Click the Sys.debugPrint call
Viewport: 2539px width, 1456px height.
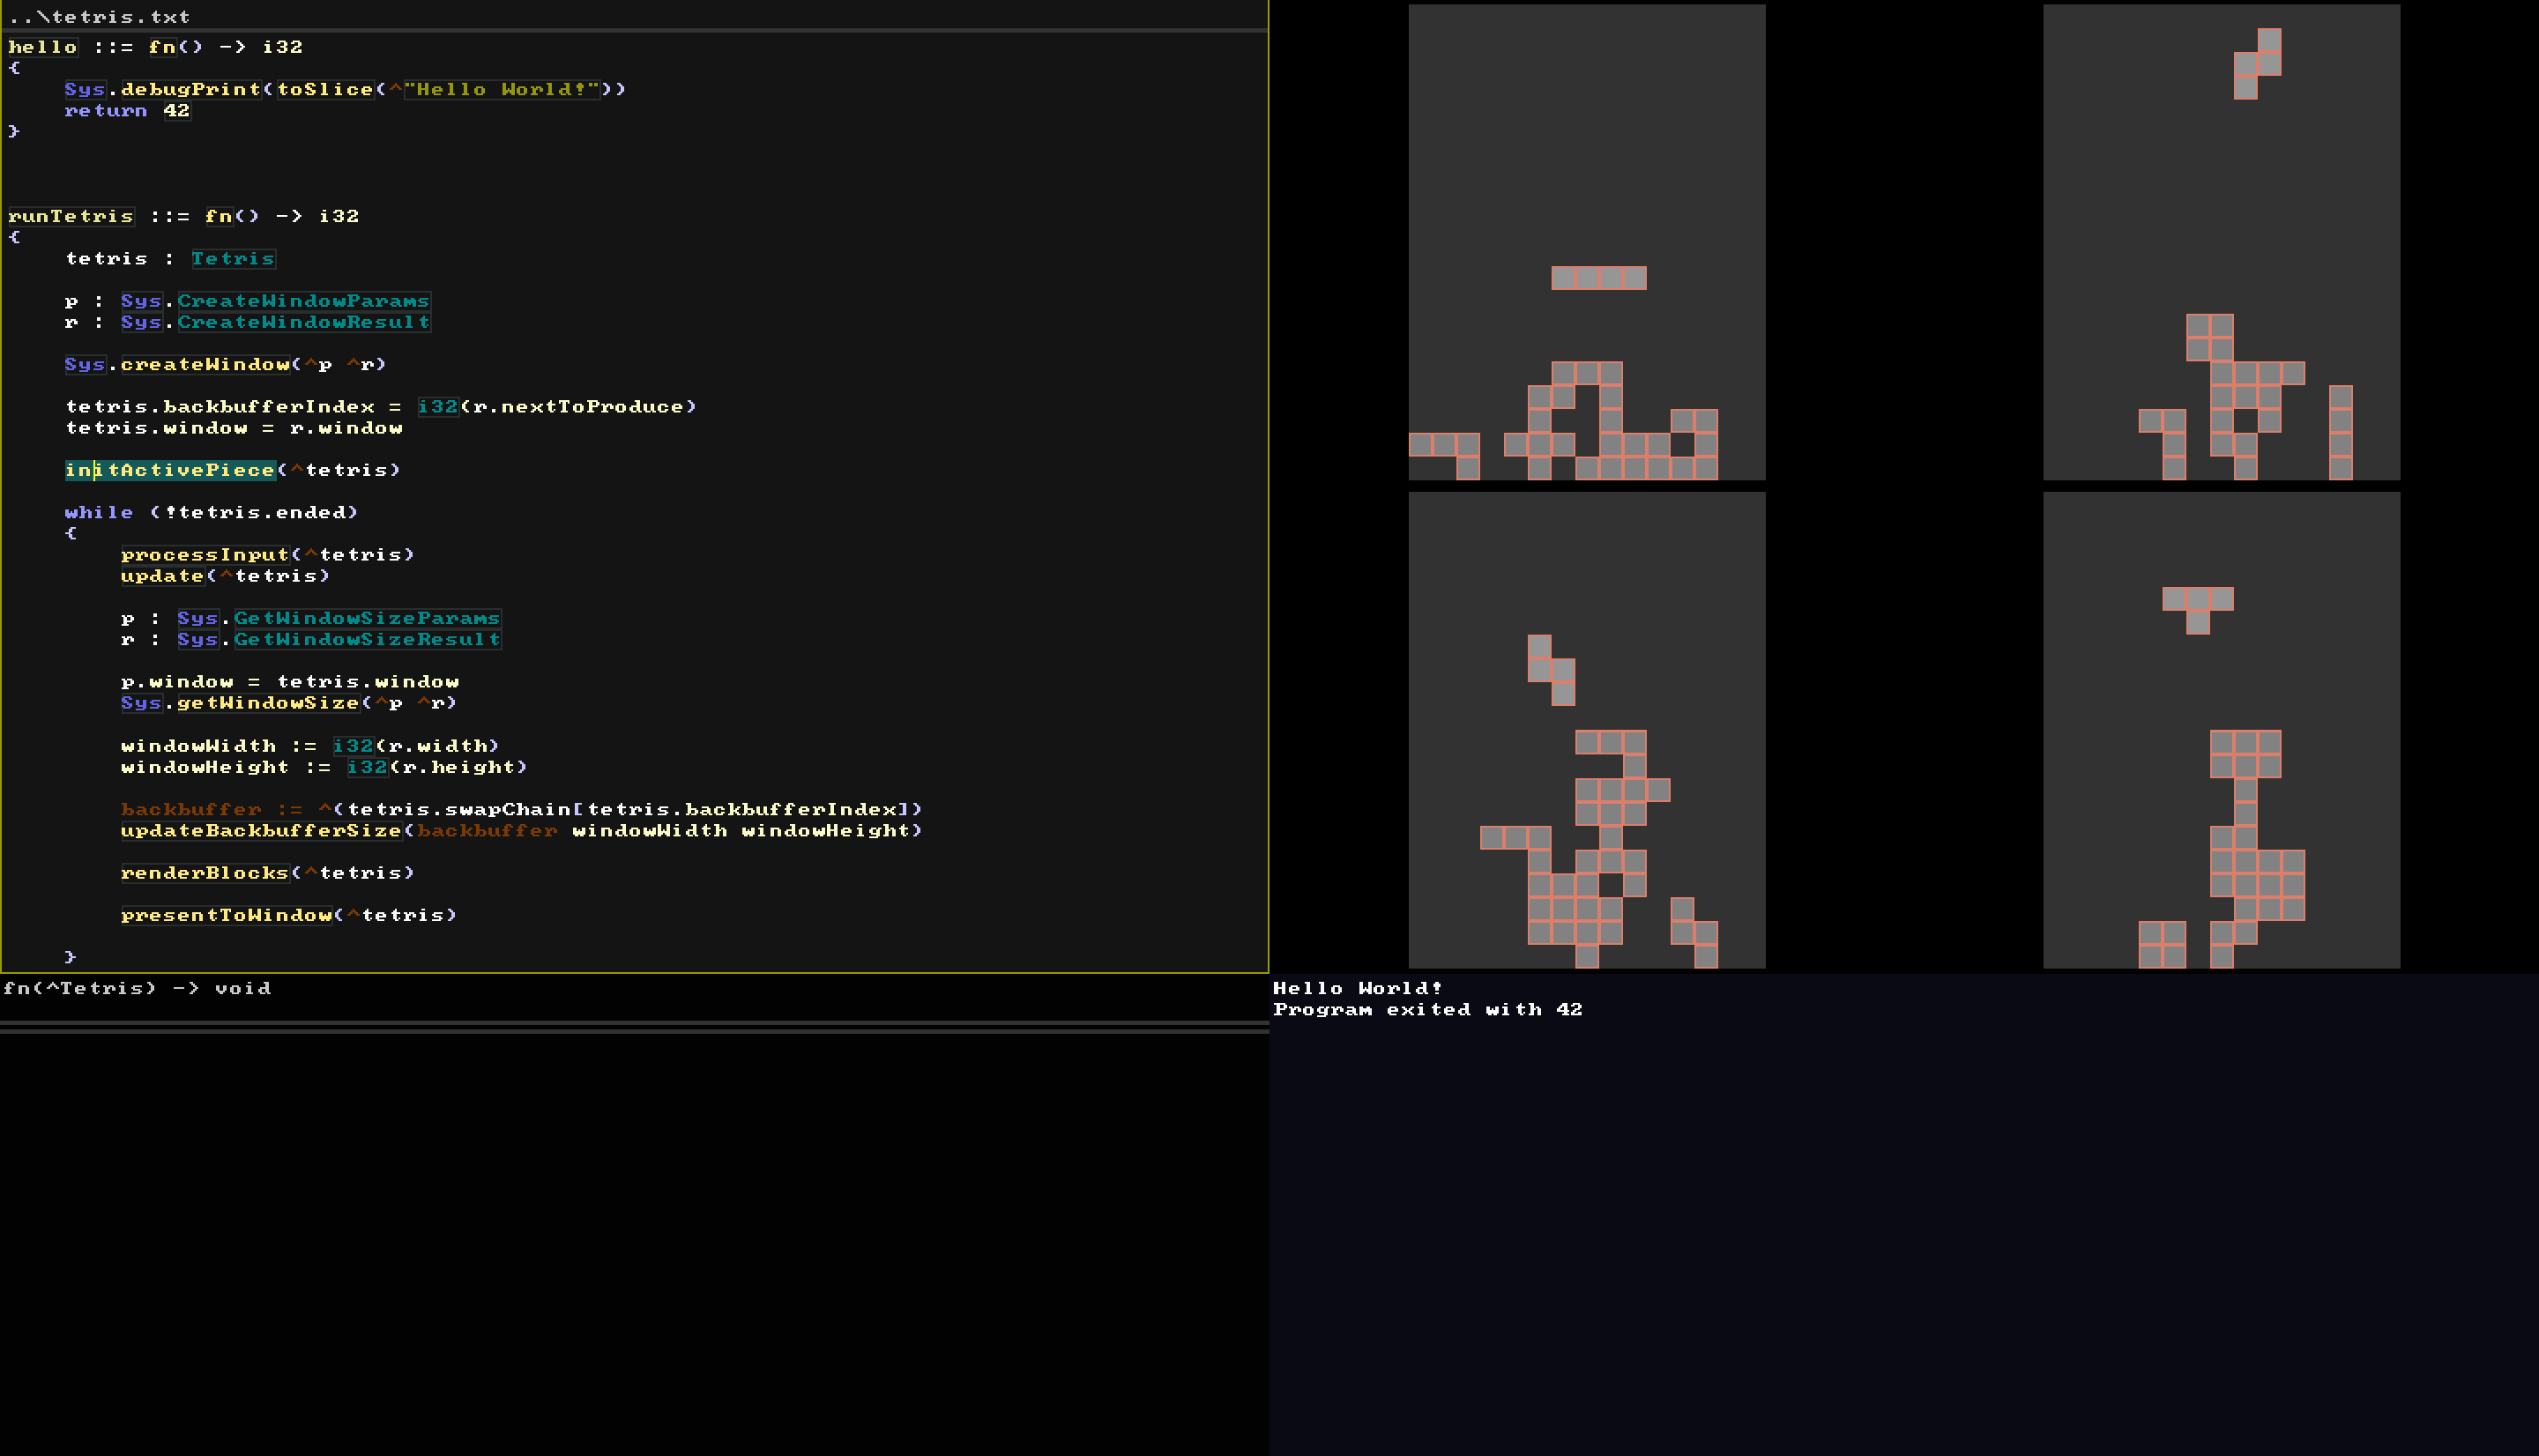(x=345, y=89)
